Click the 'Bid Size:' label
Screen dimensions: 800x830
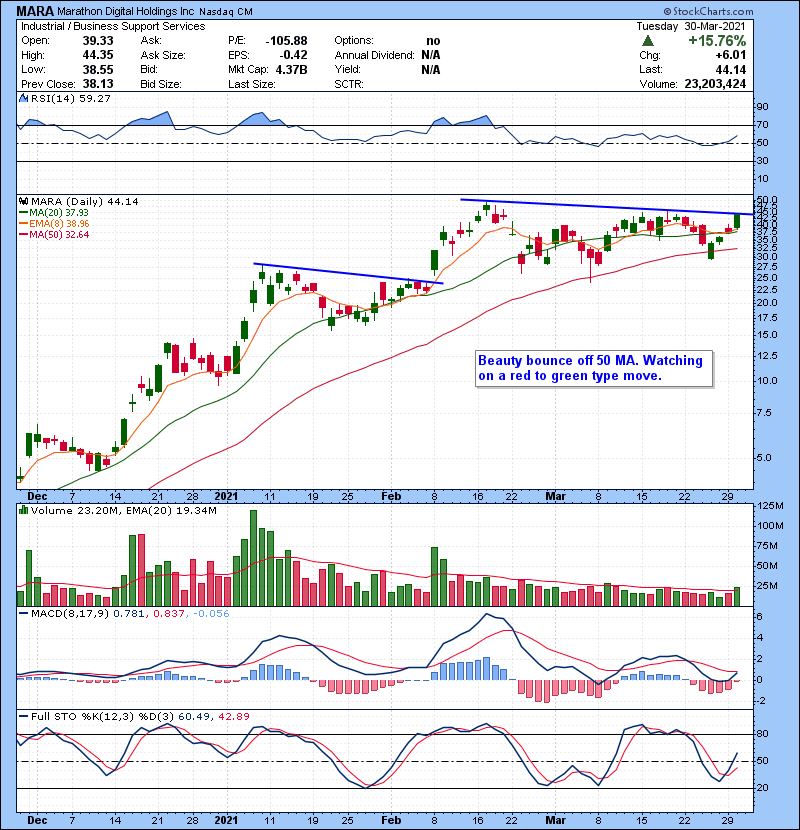point(161,84)
